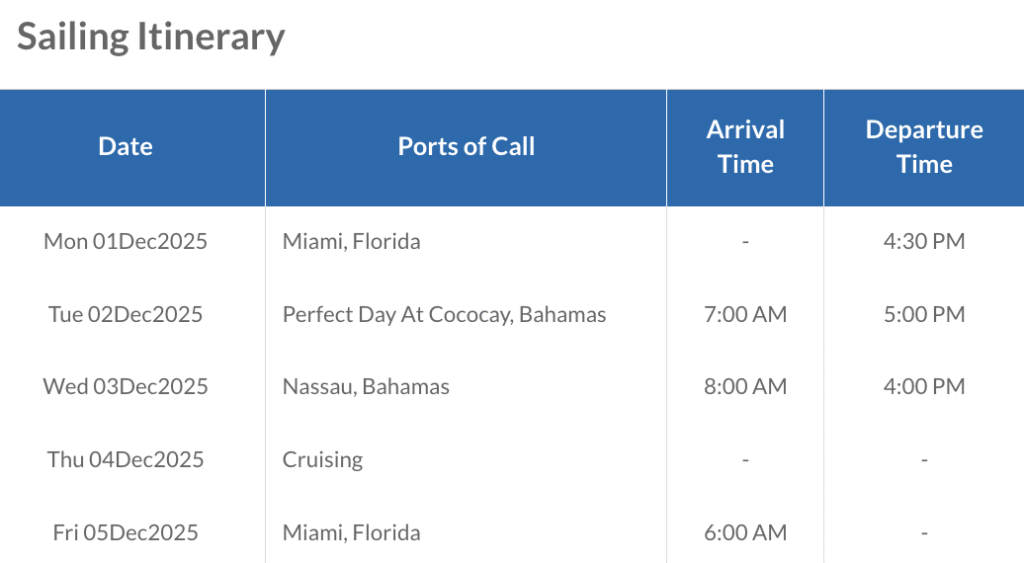Select the Thu 04Dec2025 date cell

tap(125, 460)
